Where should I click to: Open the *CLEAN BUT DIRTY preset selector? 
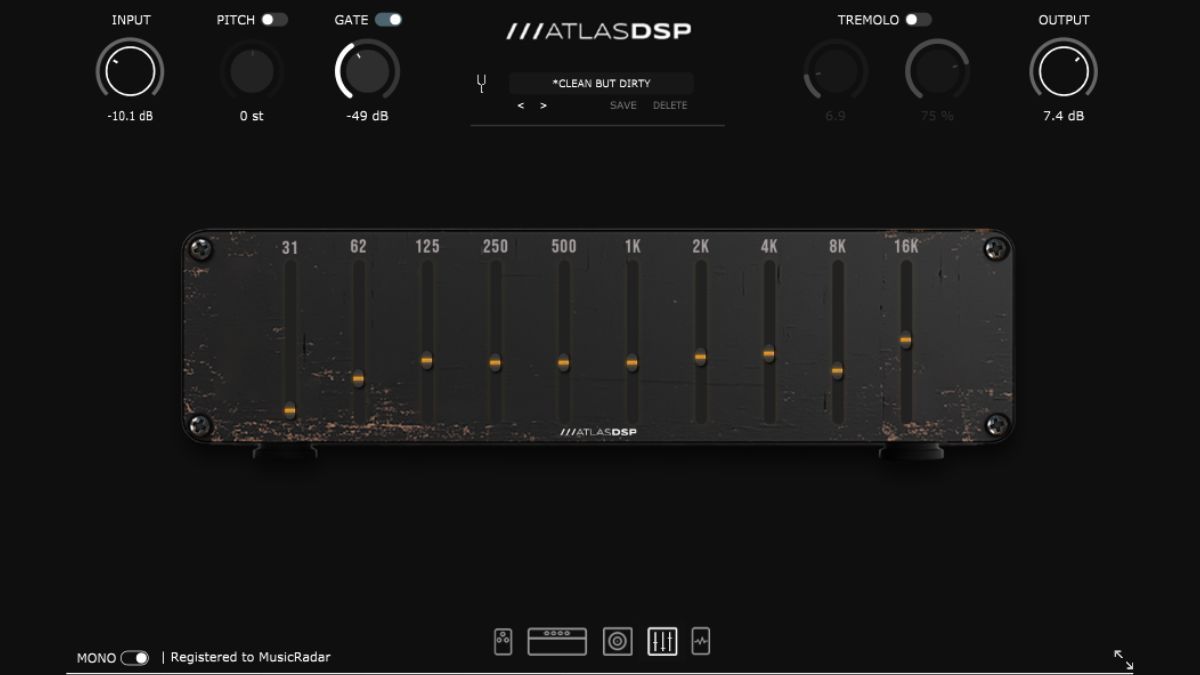603,83
